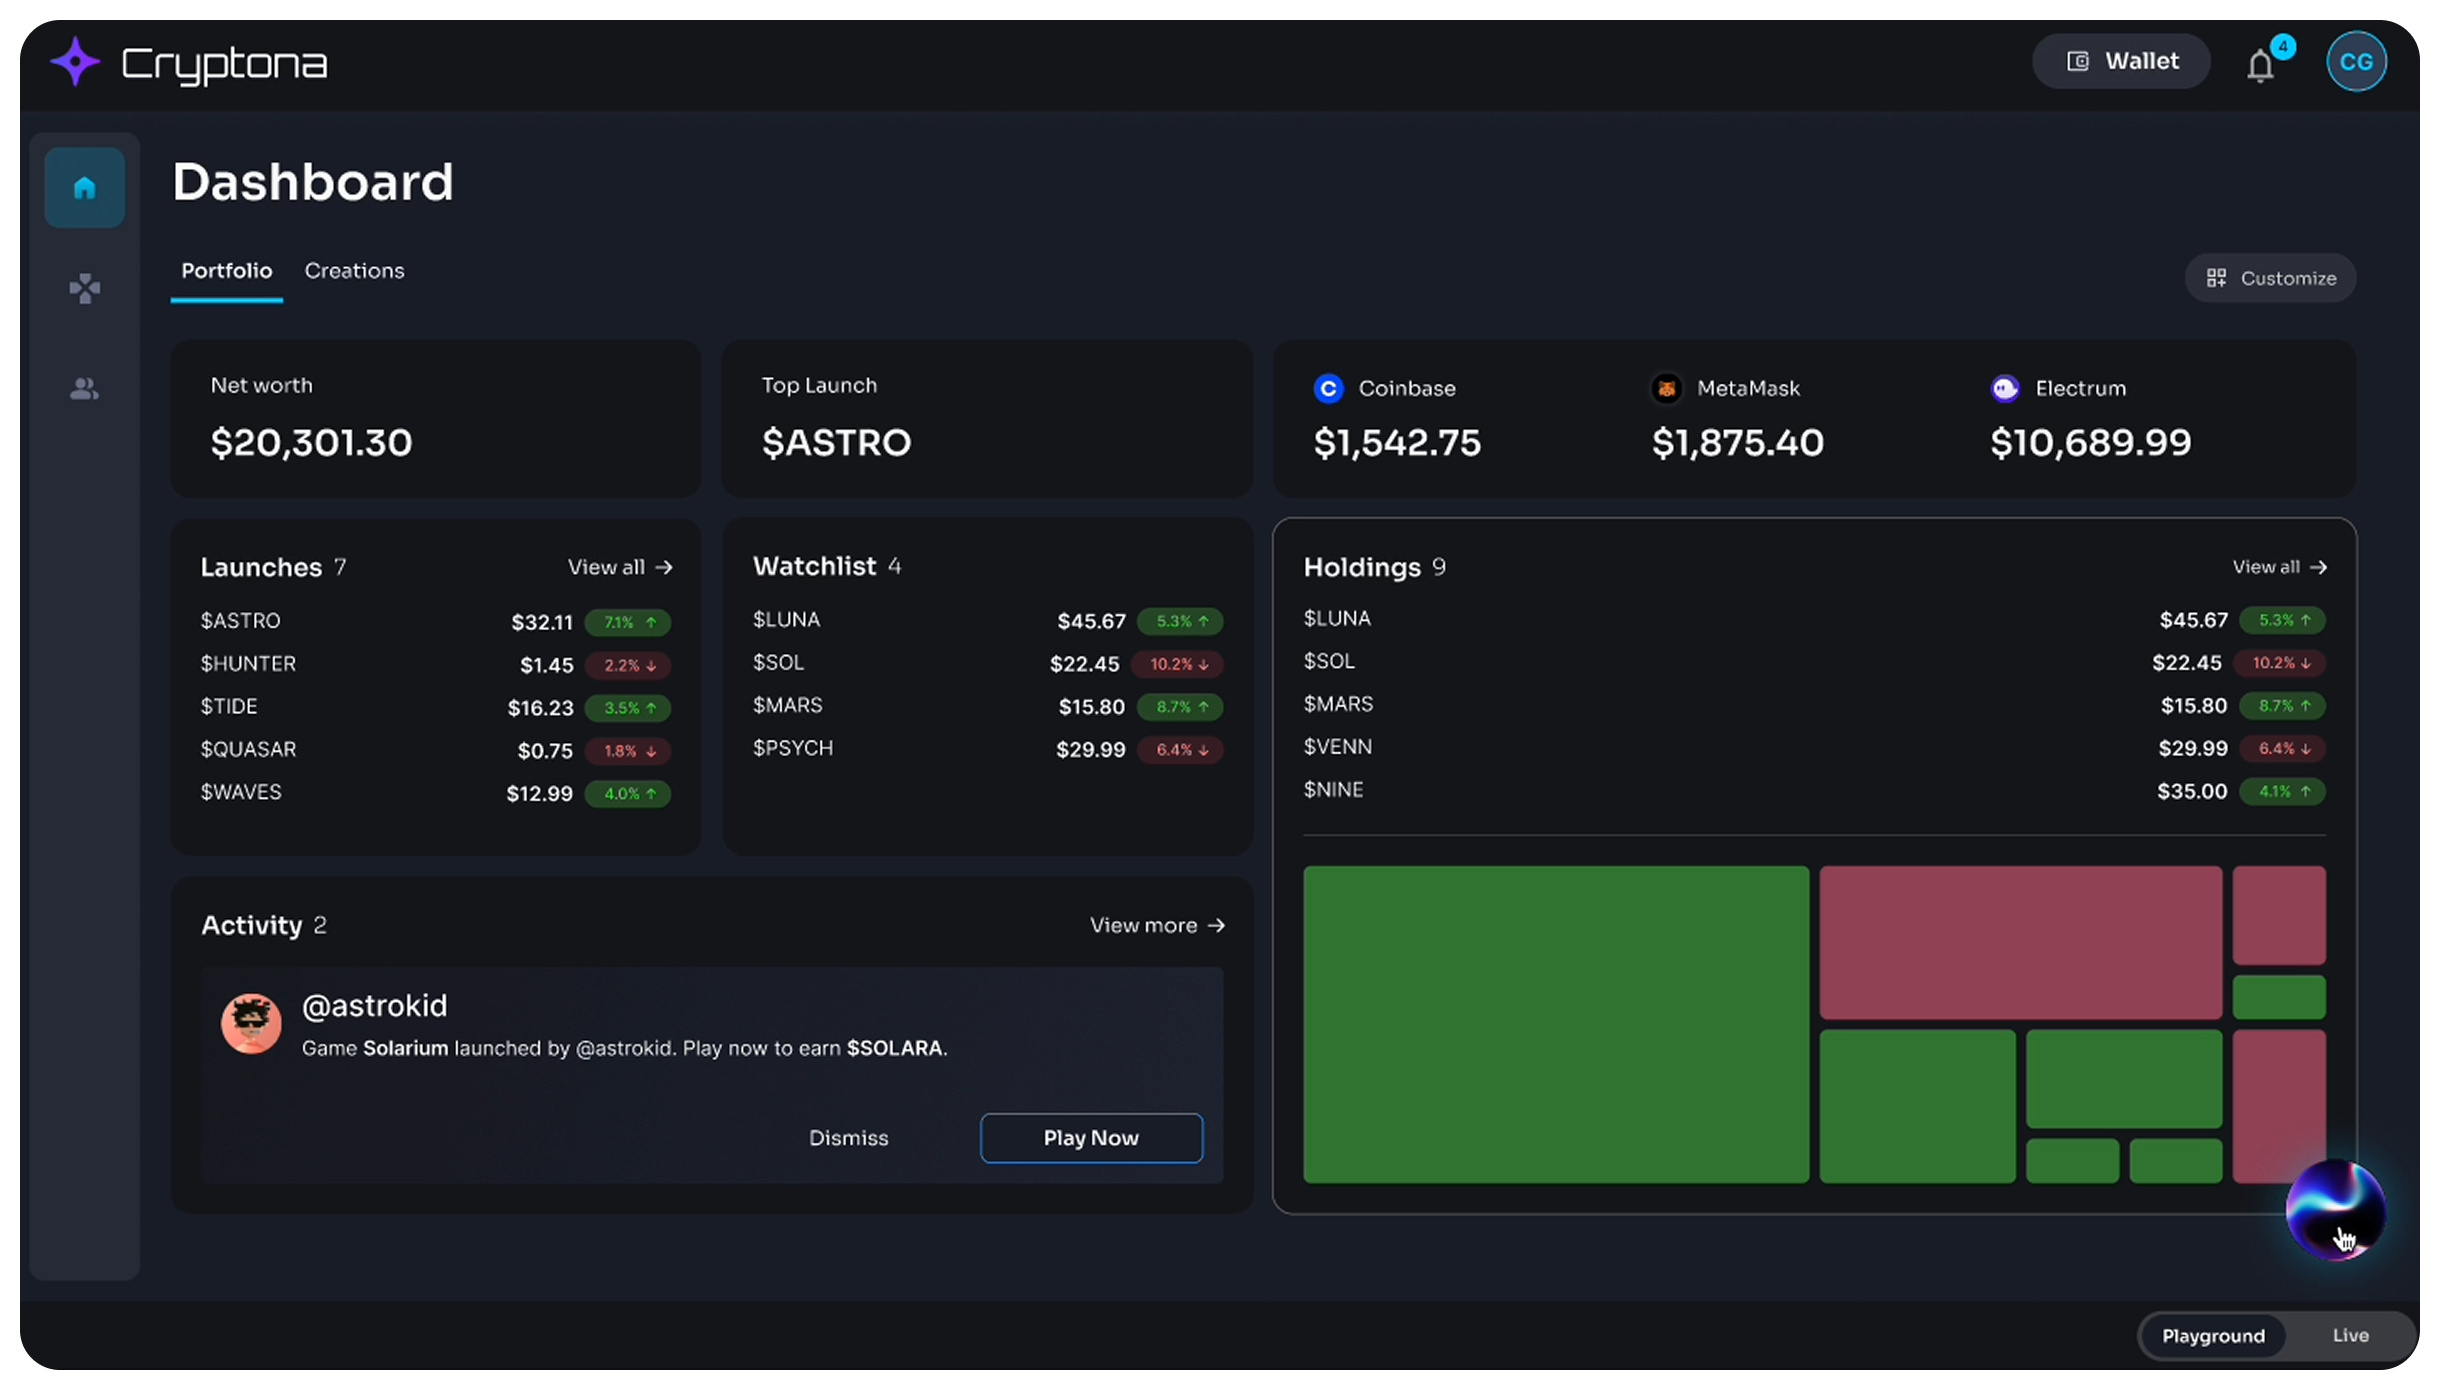Select the Portfolio tab
Screen dimensions: 2440x1390
coord(226,270)
